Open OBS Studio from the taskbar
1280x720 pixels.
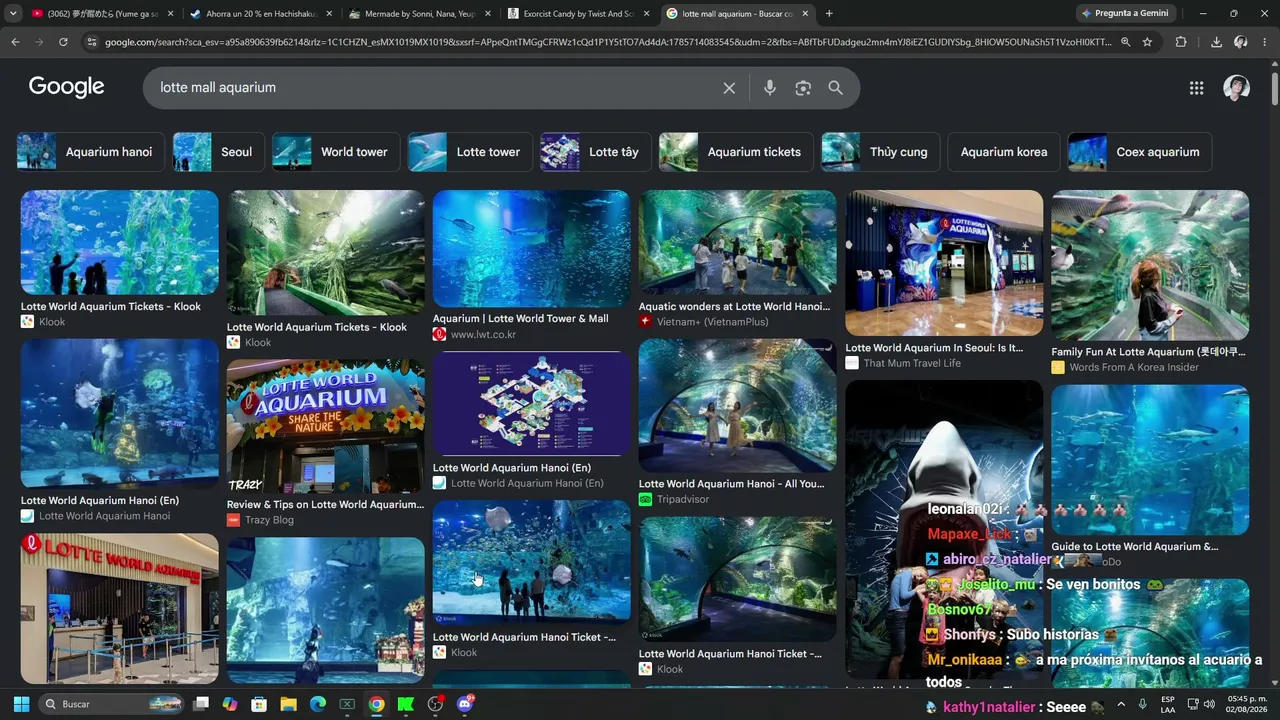coord(435,704)
